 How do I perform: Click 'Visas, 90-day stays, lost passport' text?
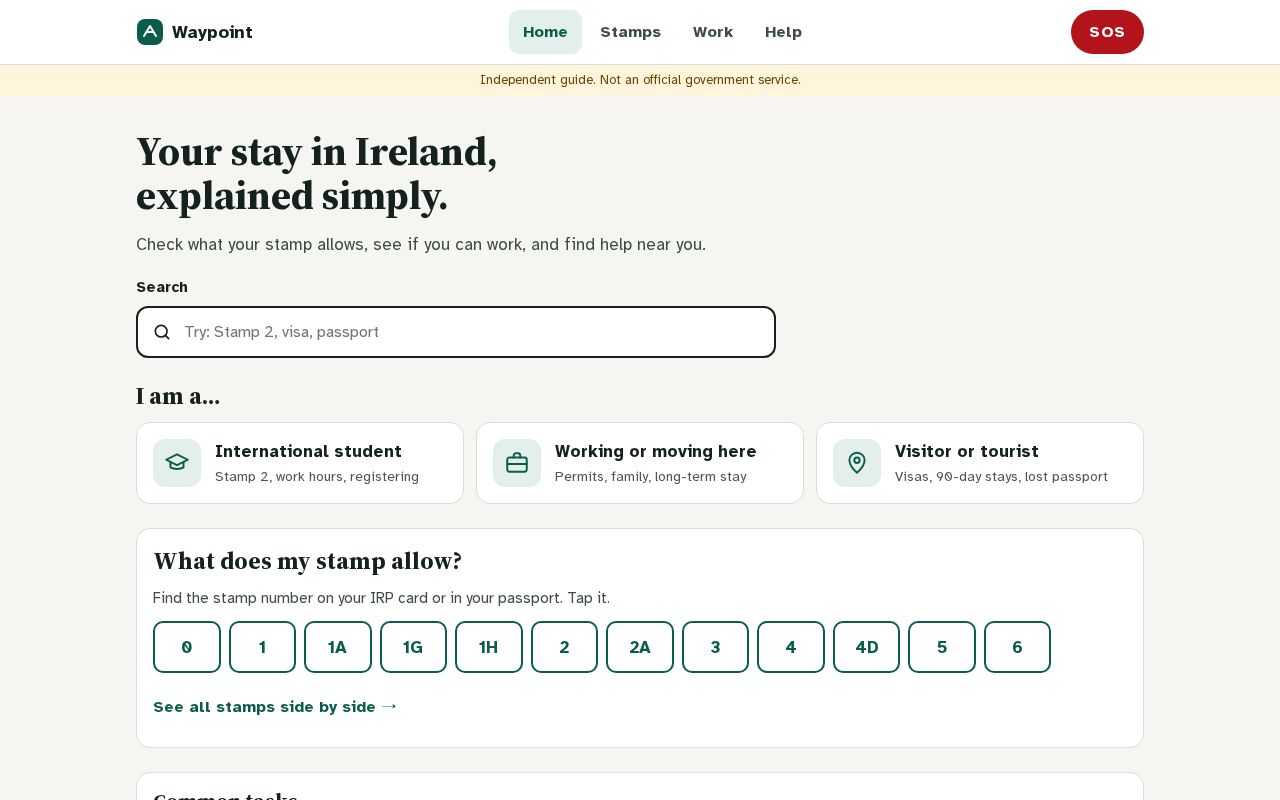[x=1001, y=477]
